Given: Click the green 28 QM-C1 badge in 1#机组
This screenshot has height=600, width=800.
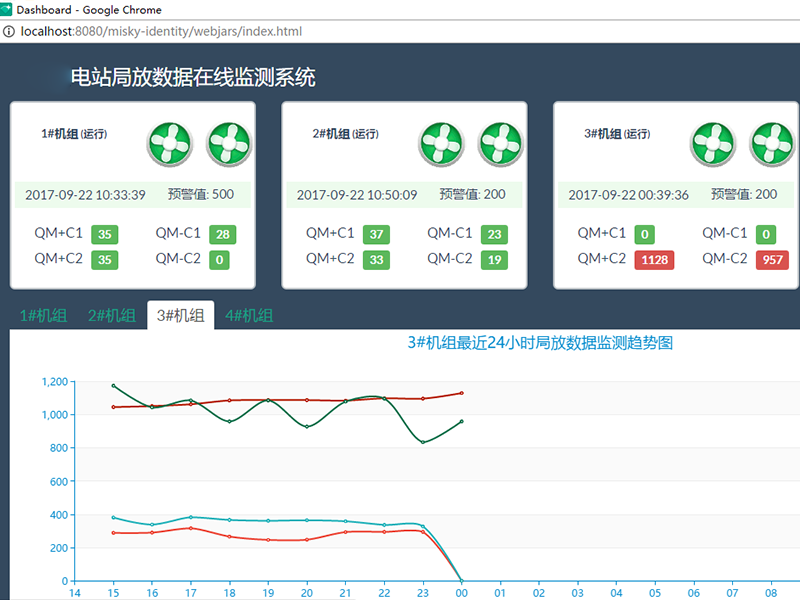Looking at the screenshot, I should 223,235.
